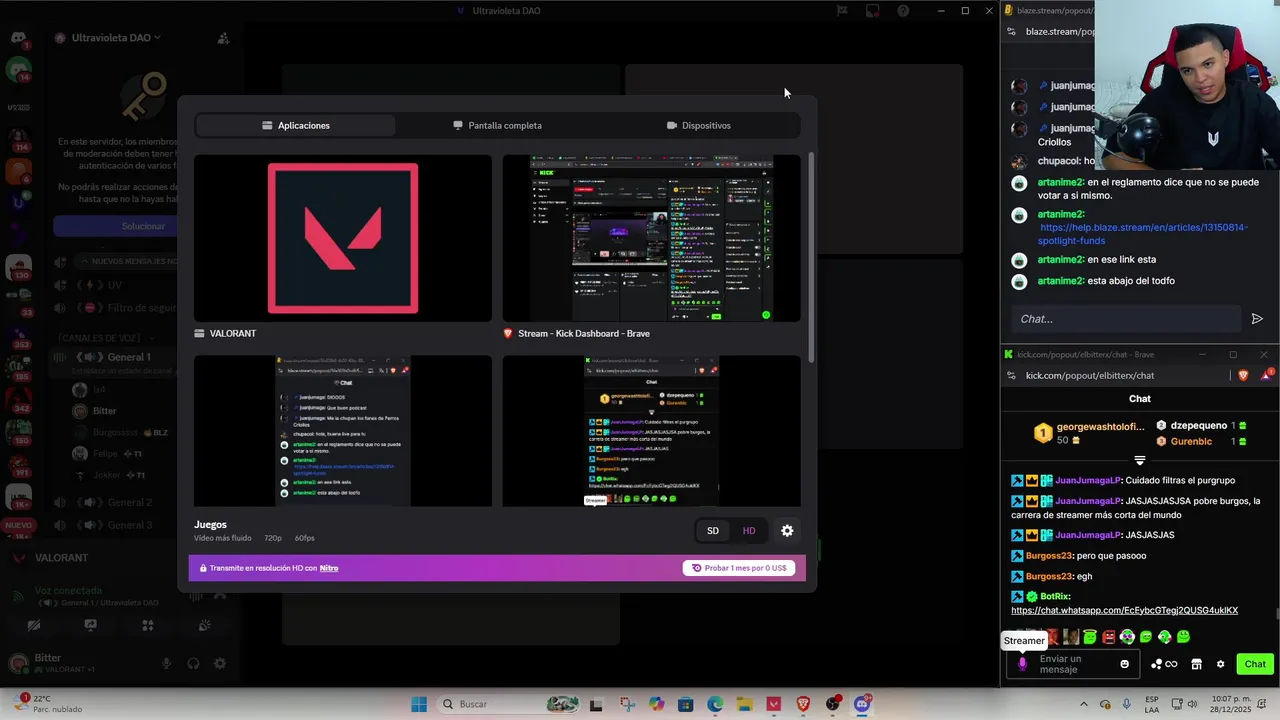1280x720 pixels.
Task: Click Probar 1 mes por 0 US$ button
Action: (x=739, y=568)
